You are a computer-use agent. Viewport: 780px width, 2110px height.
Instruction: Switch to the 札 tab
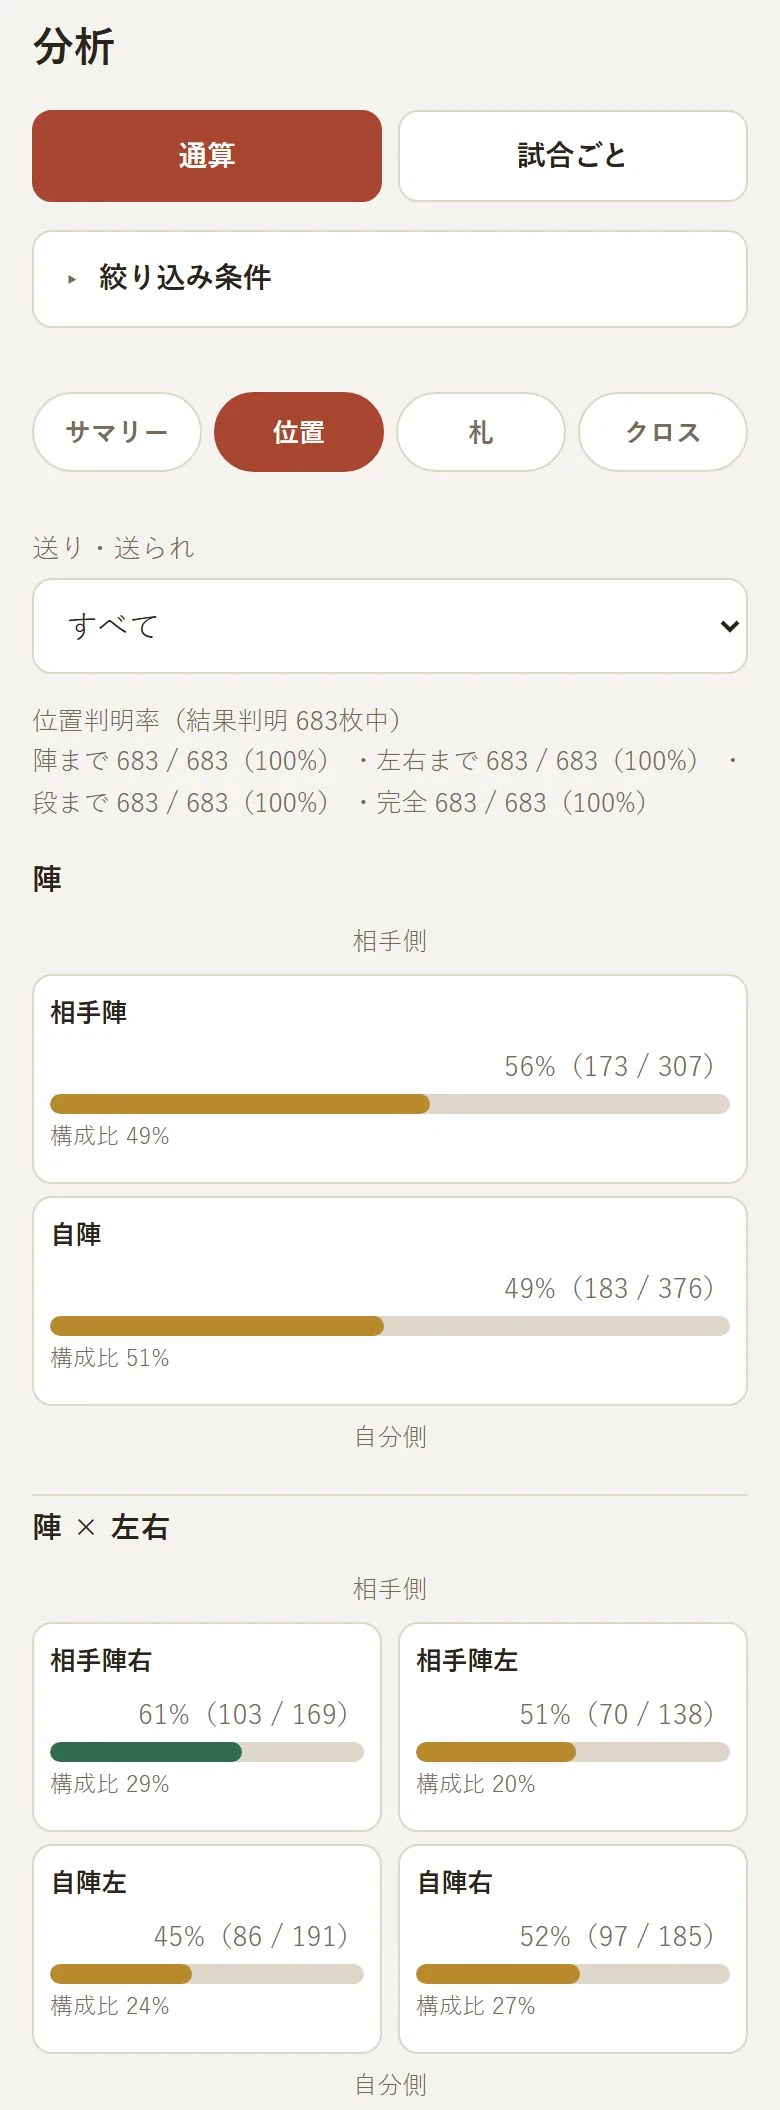[x=481, y=432]
